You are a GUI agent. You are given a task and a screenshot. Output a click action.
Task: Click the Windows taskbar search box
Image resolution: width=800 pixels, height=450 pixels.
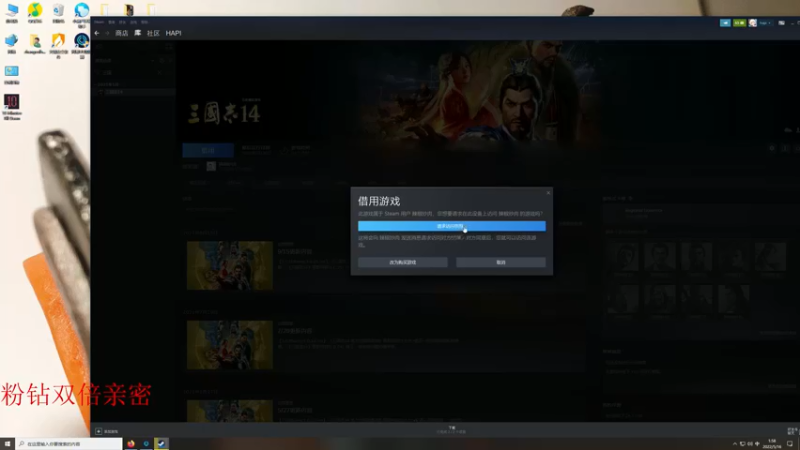click(69, 444)
